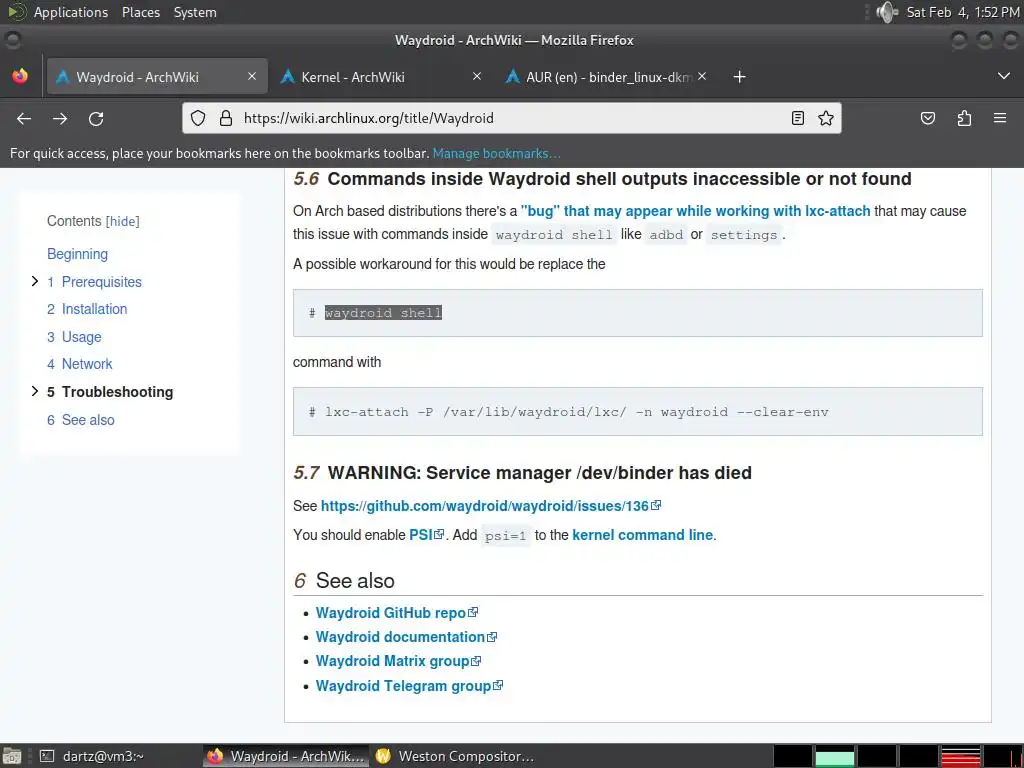Expand the Prerequisites contents section
1024x768 pixels.
pos(35,281)
